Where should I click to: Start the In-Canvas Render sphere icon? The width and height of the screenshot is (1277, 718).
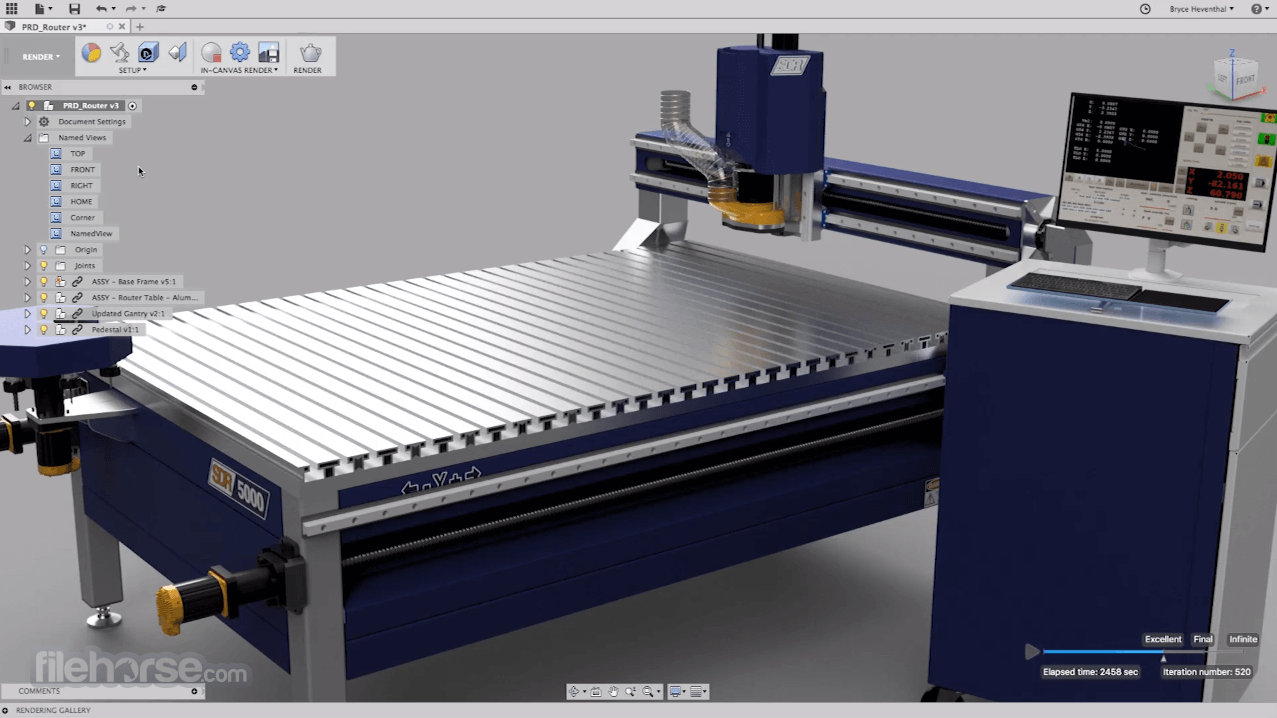211,53
